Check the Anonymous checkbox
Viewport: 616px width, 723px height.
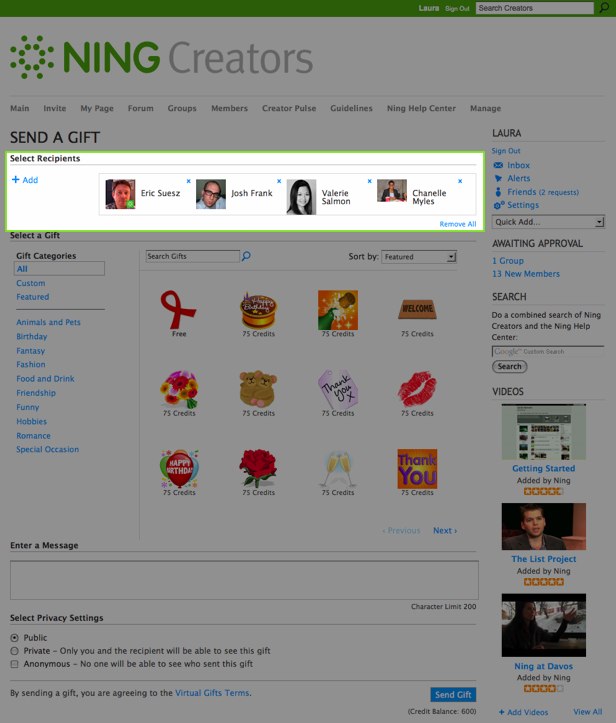click(15, 664)
